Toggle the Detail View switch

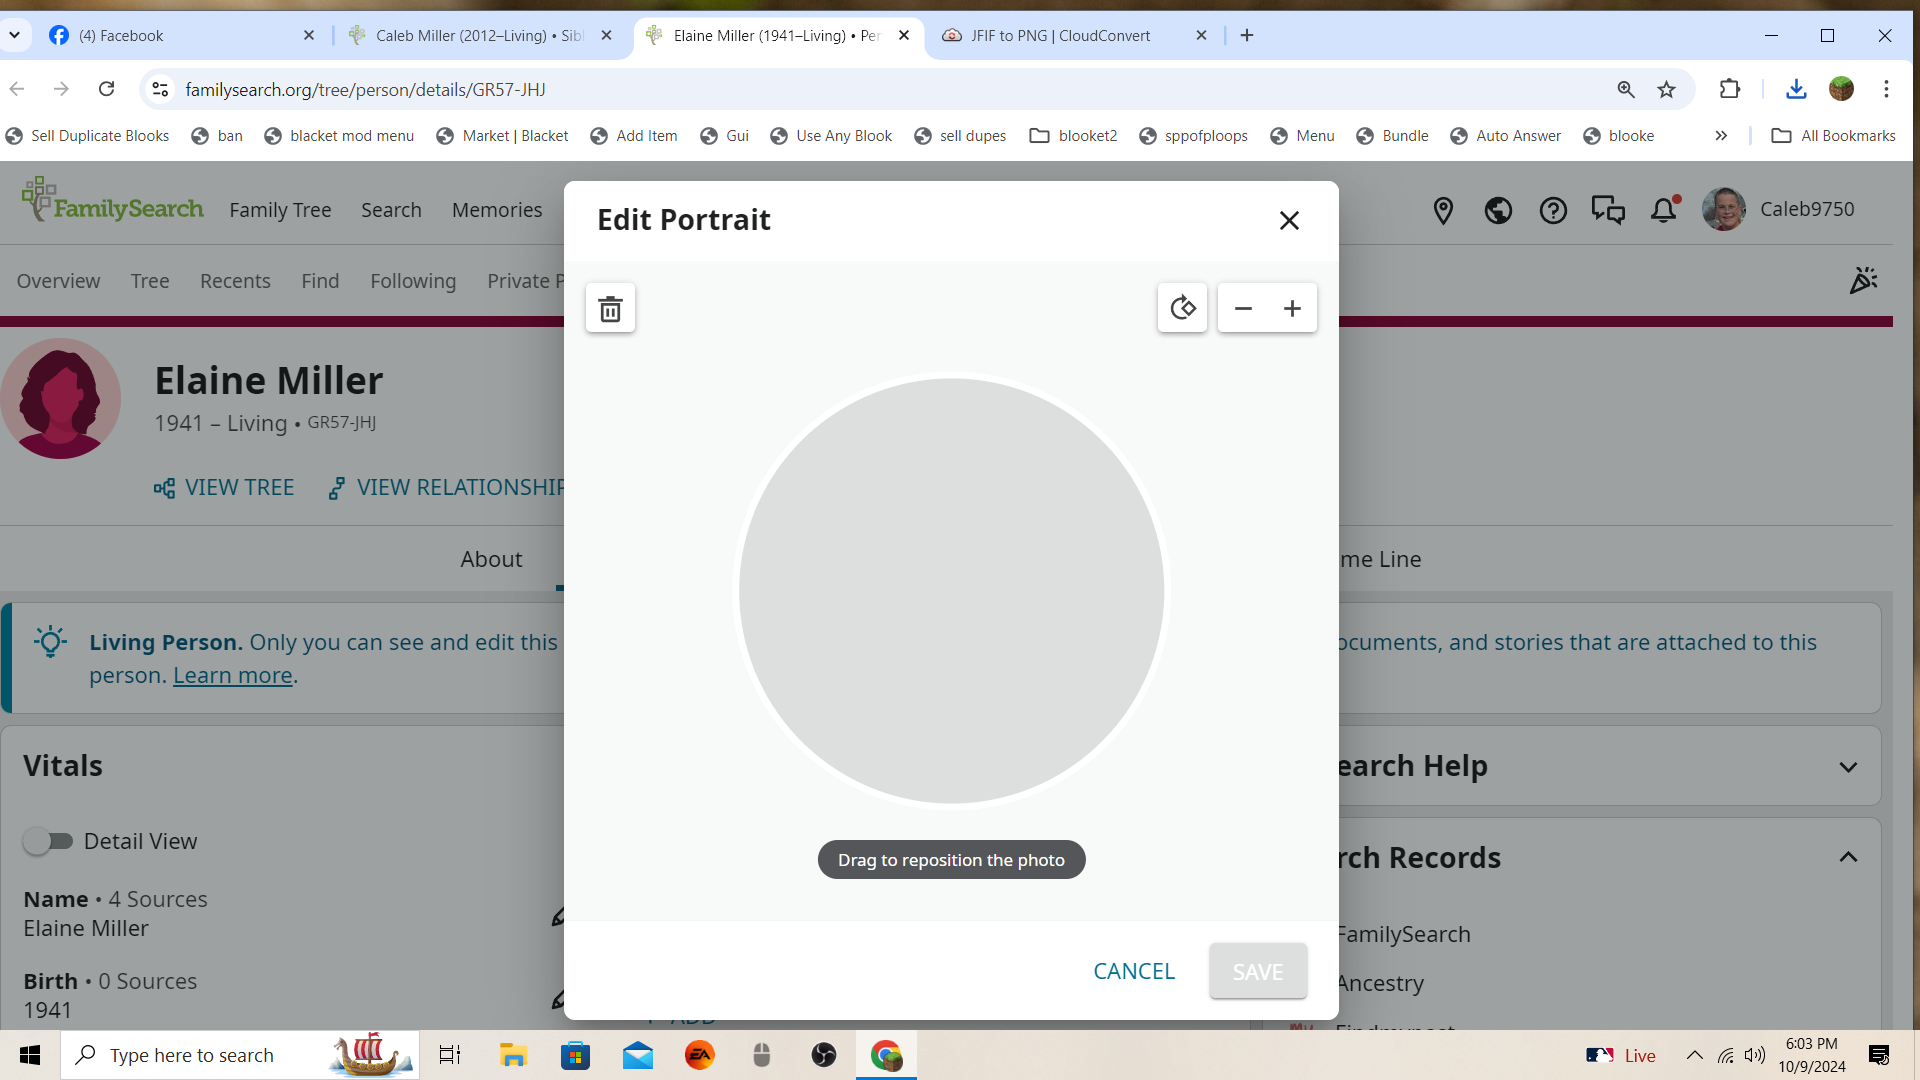[48, 841]
